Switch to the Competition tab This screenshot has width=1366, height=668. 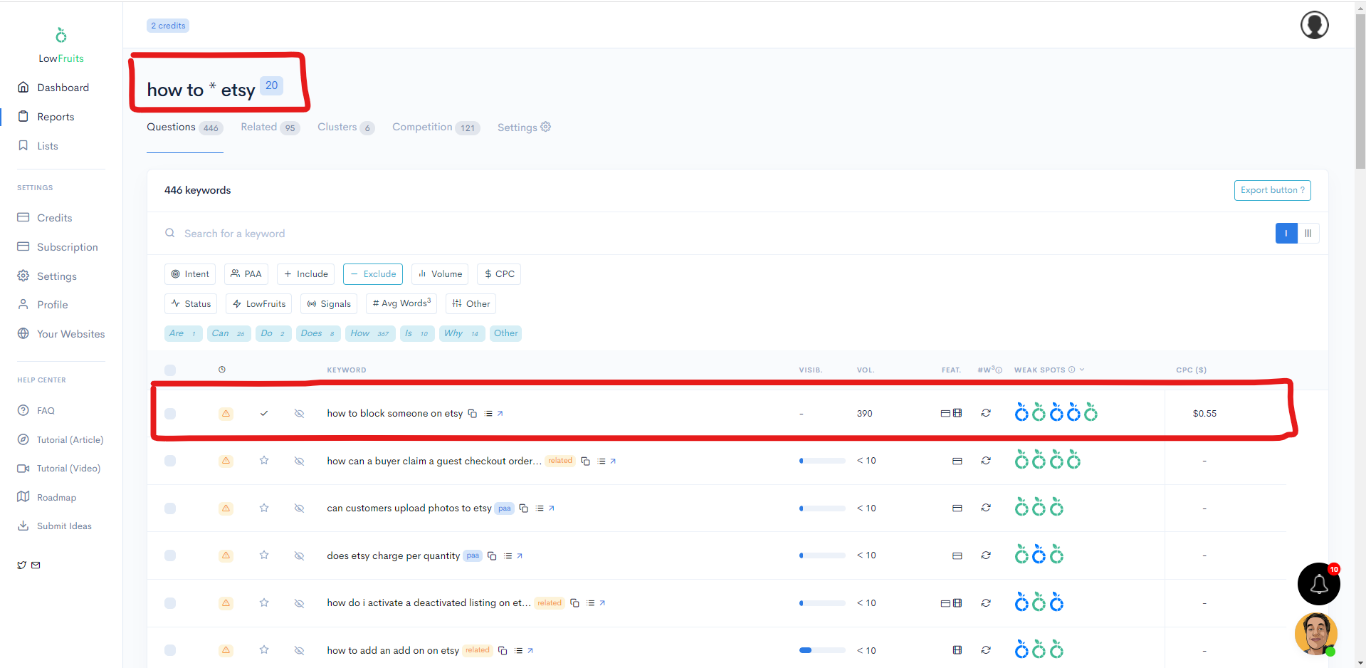pyautogui.click(x=436, y=127)
